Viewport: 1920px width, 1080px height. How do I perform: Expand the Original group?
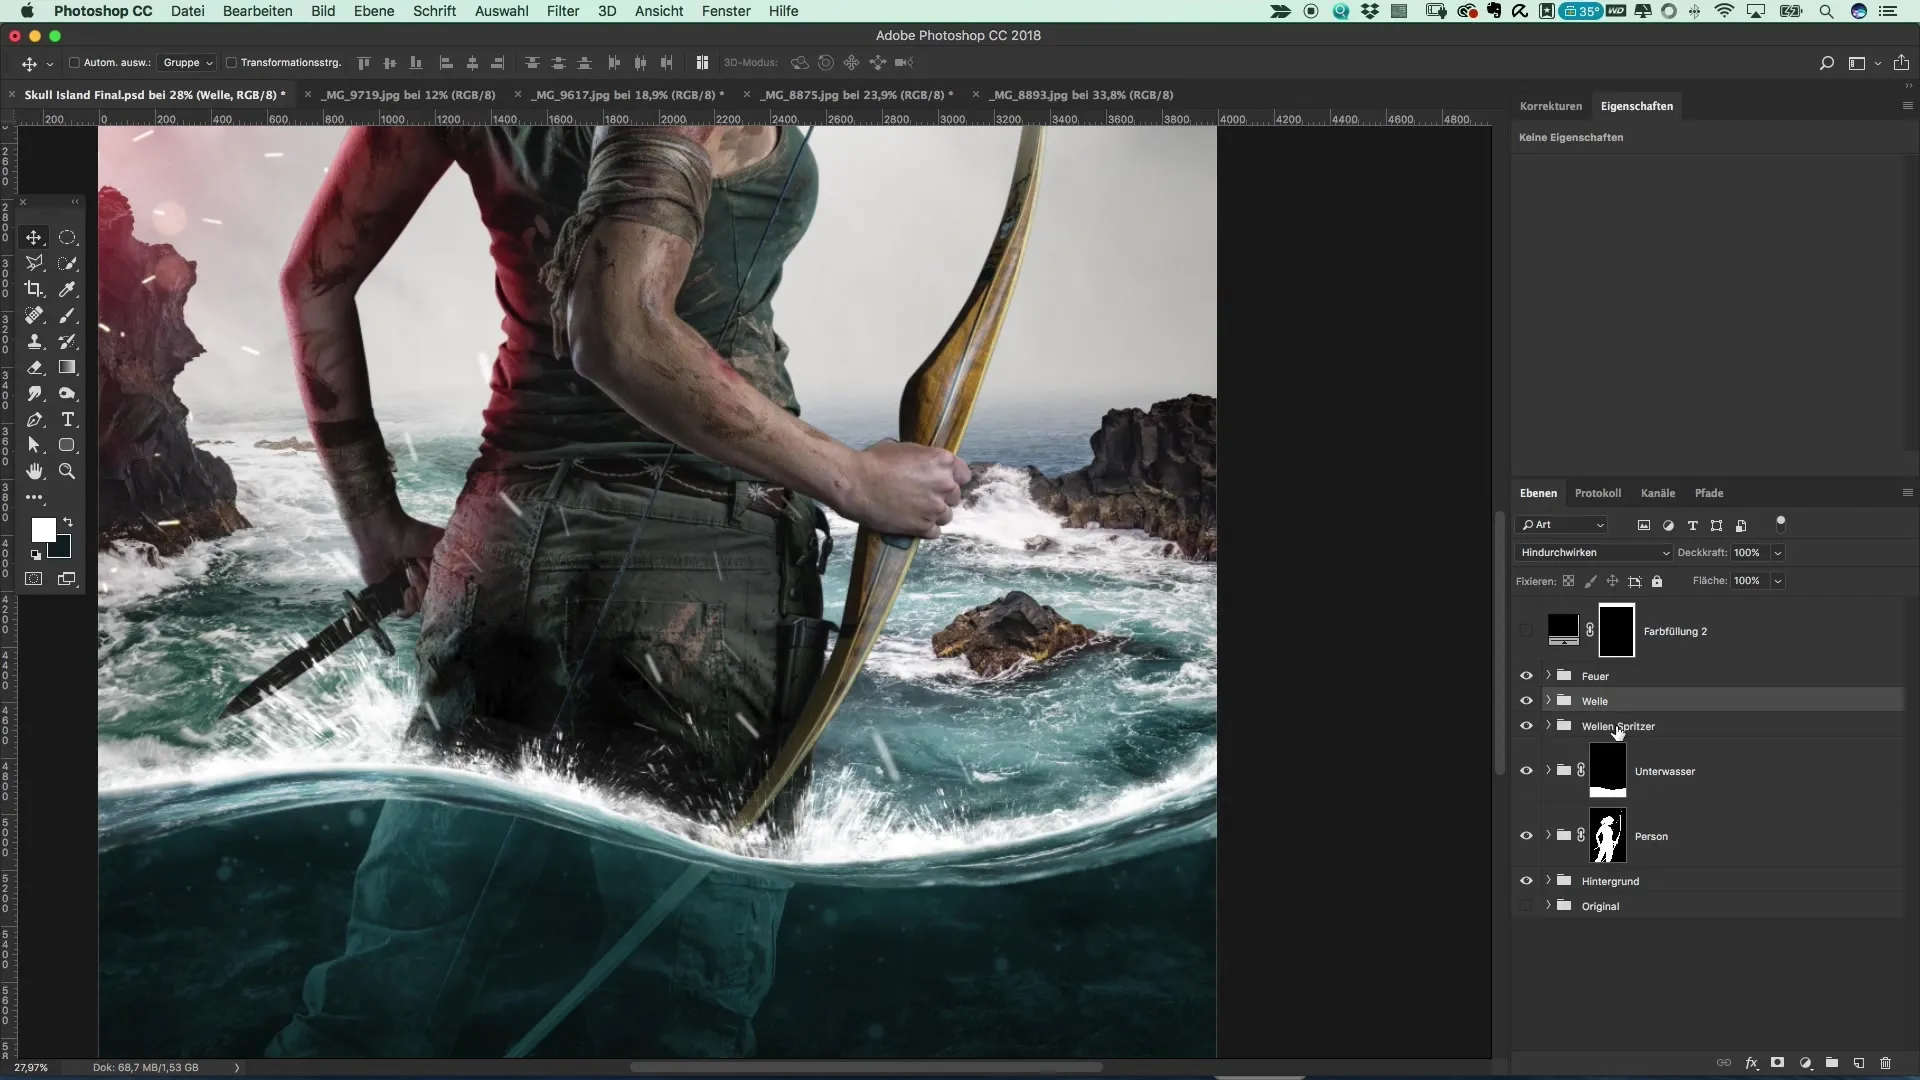[1548, 906]
